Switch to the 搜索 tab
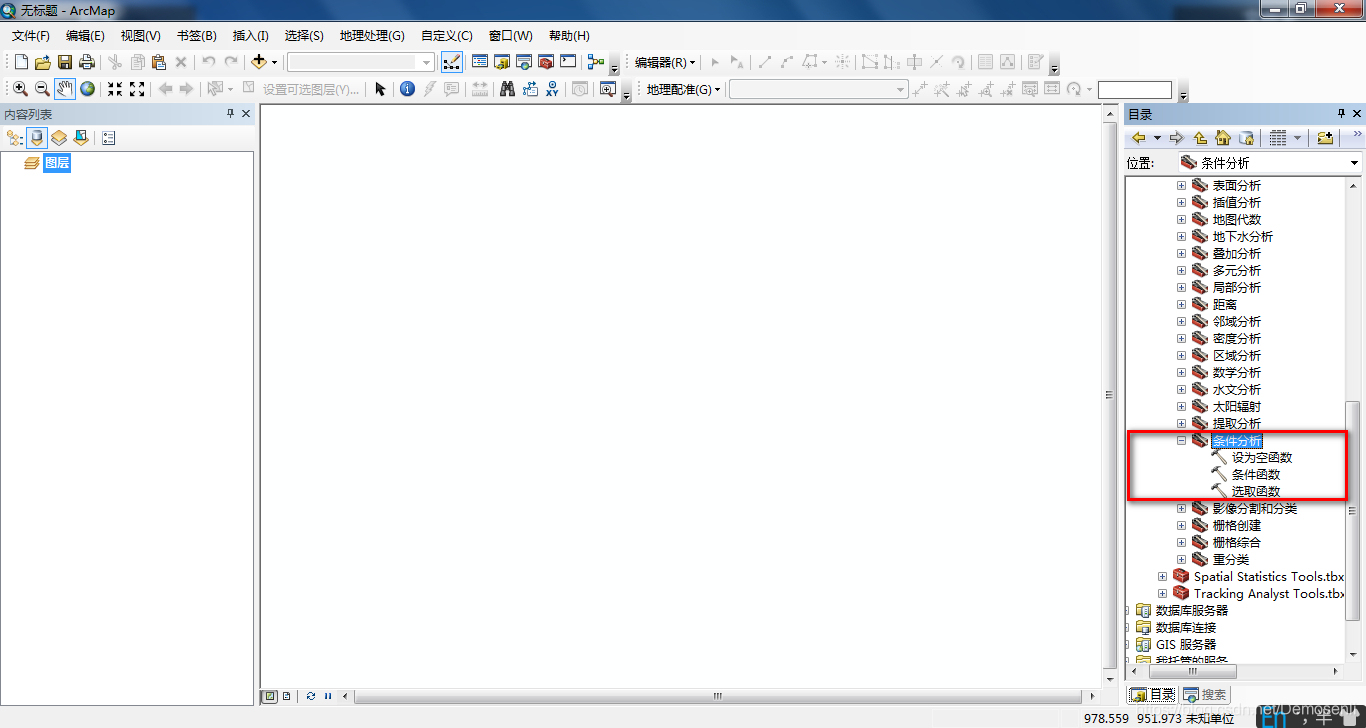Image resolution: width=1366 pixels, height=728 pixels. (1205, 694)
